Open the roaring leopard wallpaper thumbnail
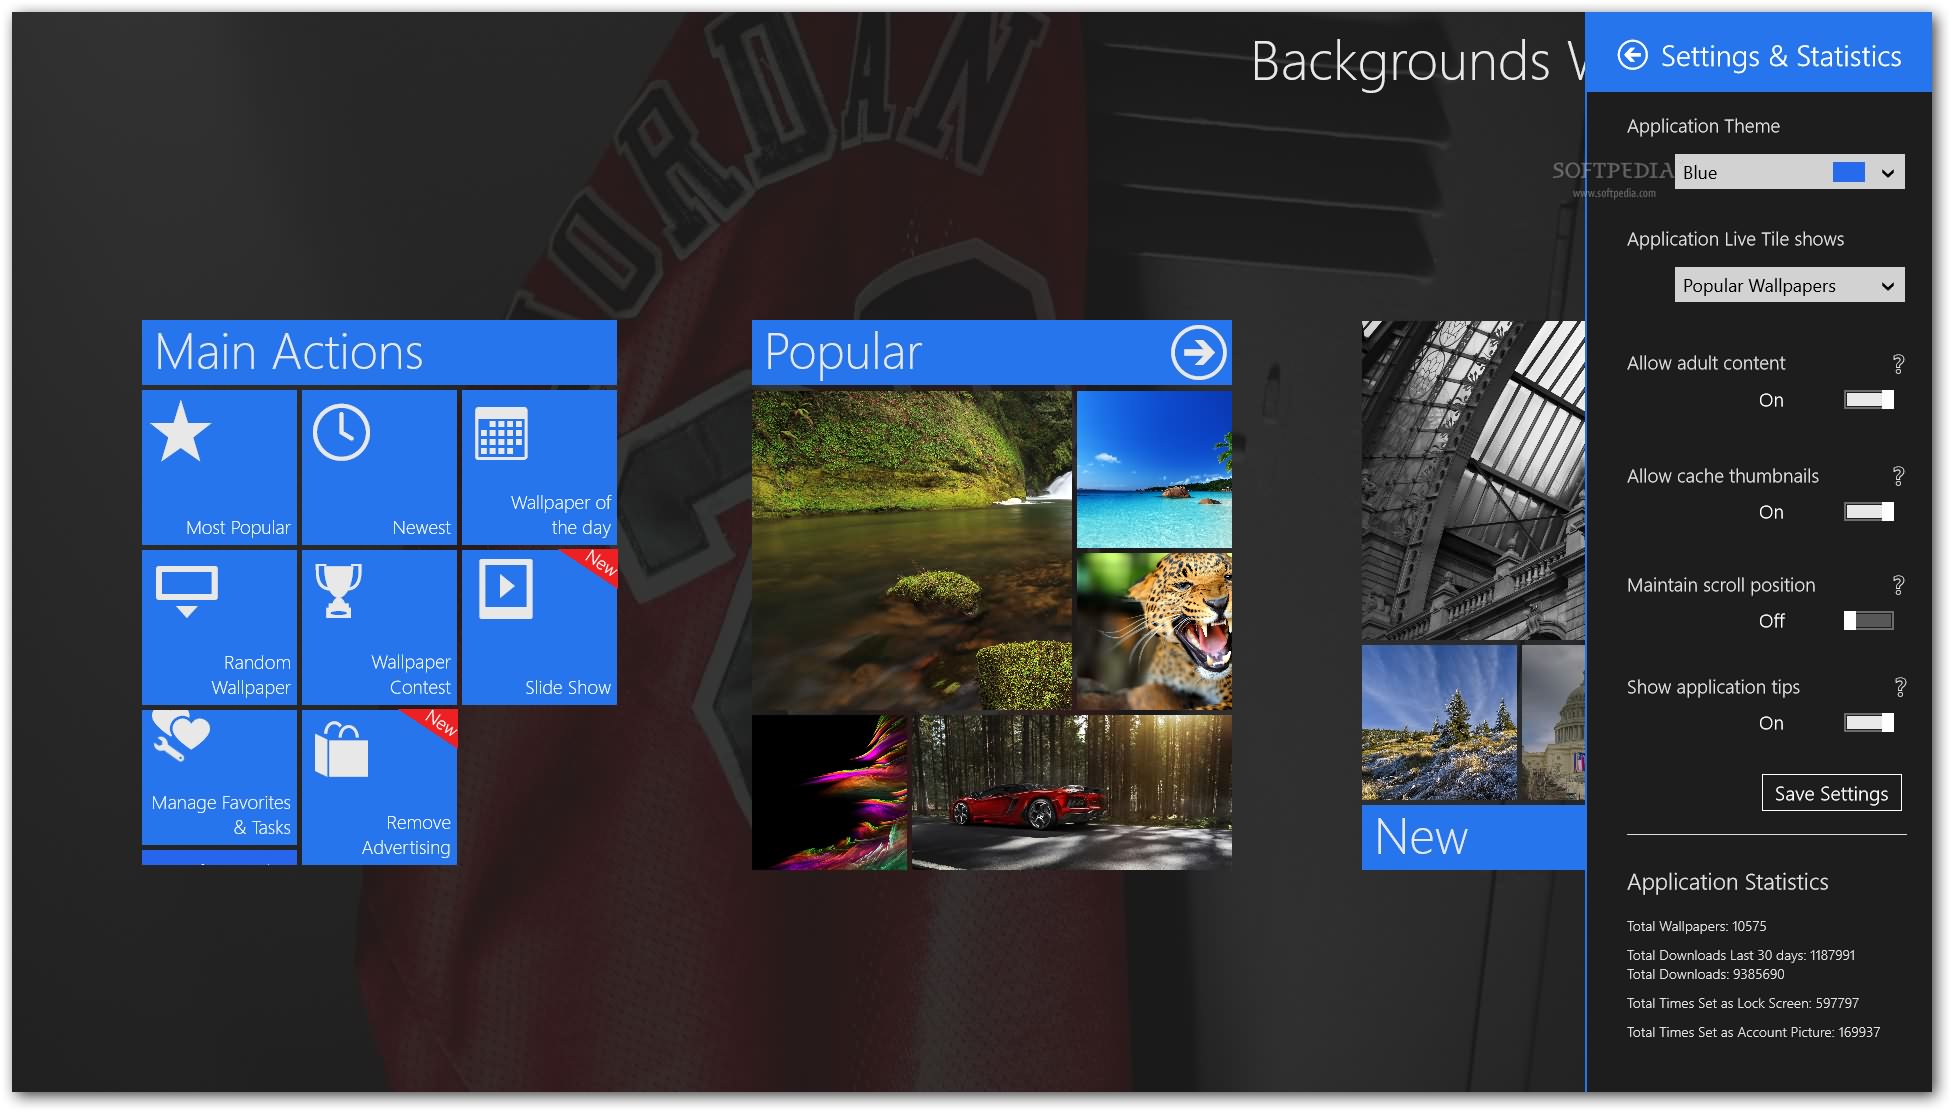The width and height of the screenshot is (1952, 1112). tap(1154, 631)
